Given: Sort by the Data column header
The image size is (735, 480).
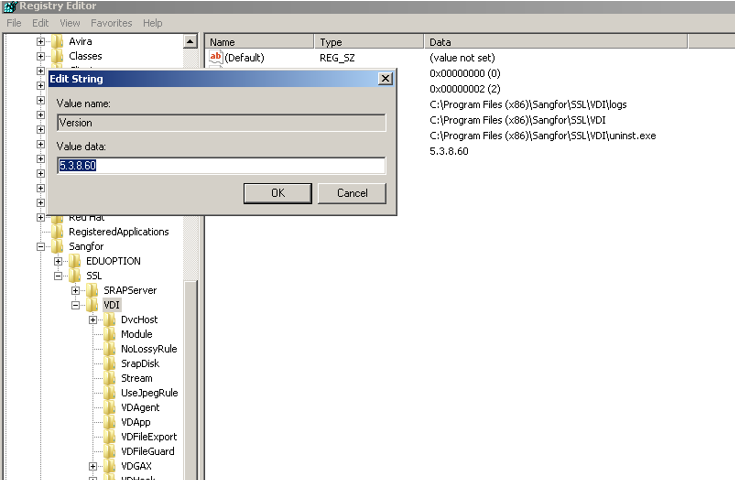Looking at the screenshot, I should coord(556,42).
